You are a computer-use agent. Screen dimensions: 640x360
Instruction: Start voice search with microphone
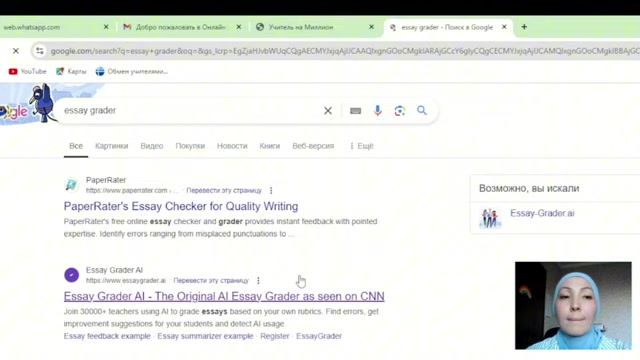[x=378, y=111]
